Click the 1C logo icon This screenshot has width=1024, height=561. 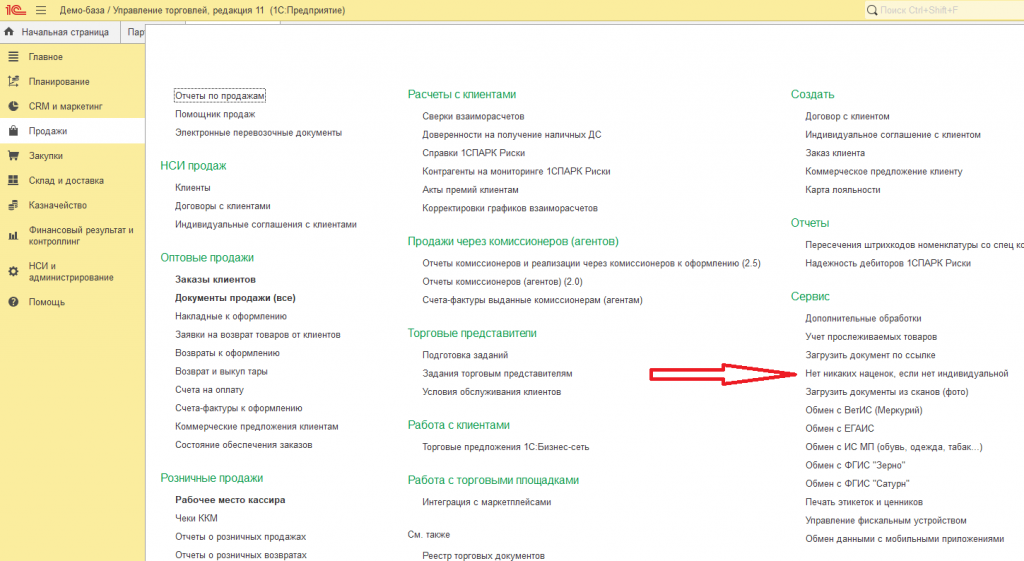(15, 10)
